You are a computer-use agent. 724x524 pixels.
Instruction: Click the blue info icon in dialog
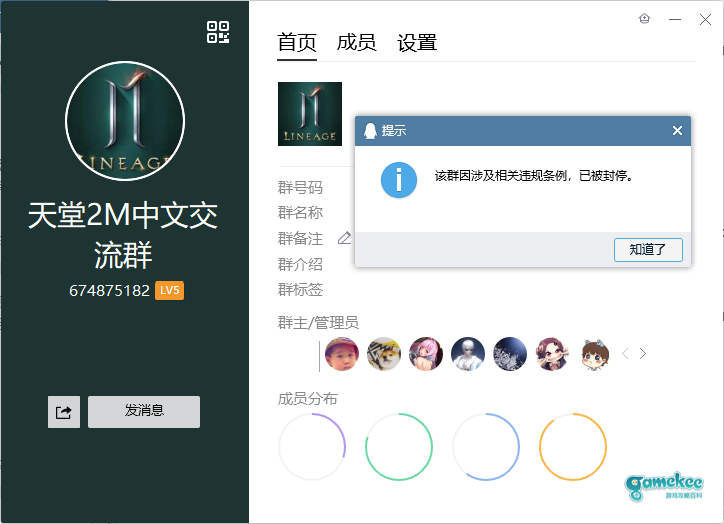[399, 180]
